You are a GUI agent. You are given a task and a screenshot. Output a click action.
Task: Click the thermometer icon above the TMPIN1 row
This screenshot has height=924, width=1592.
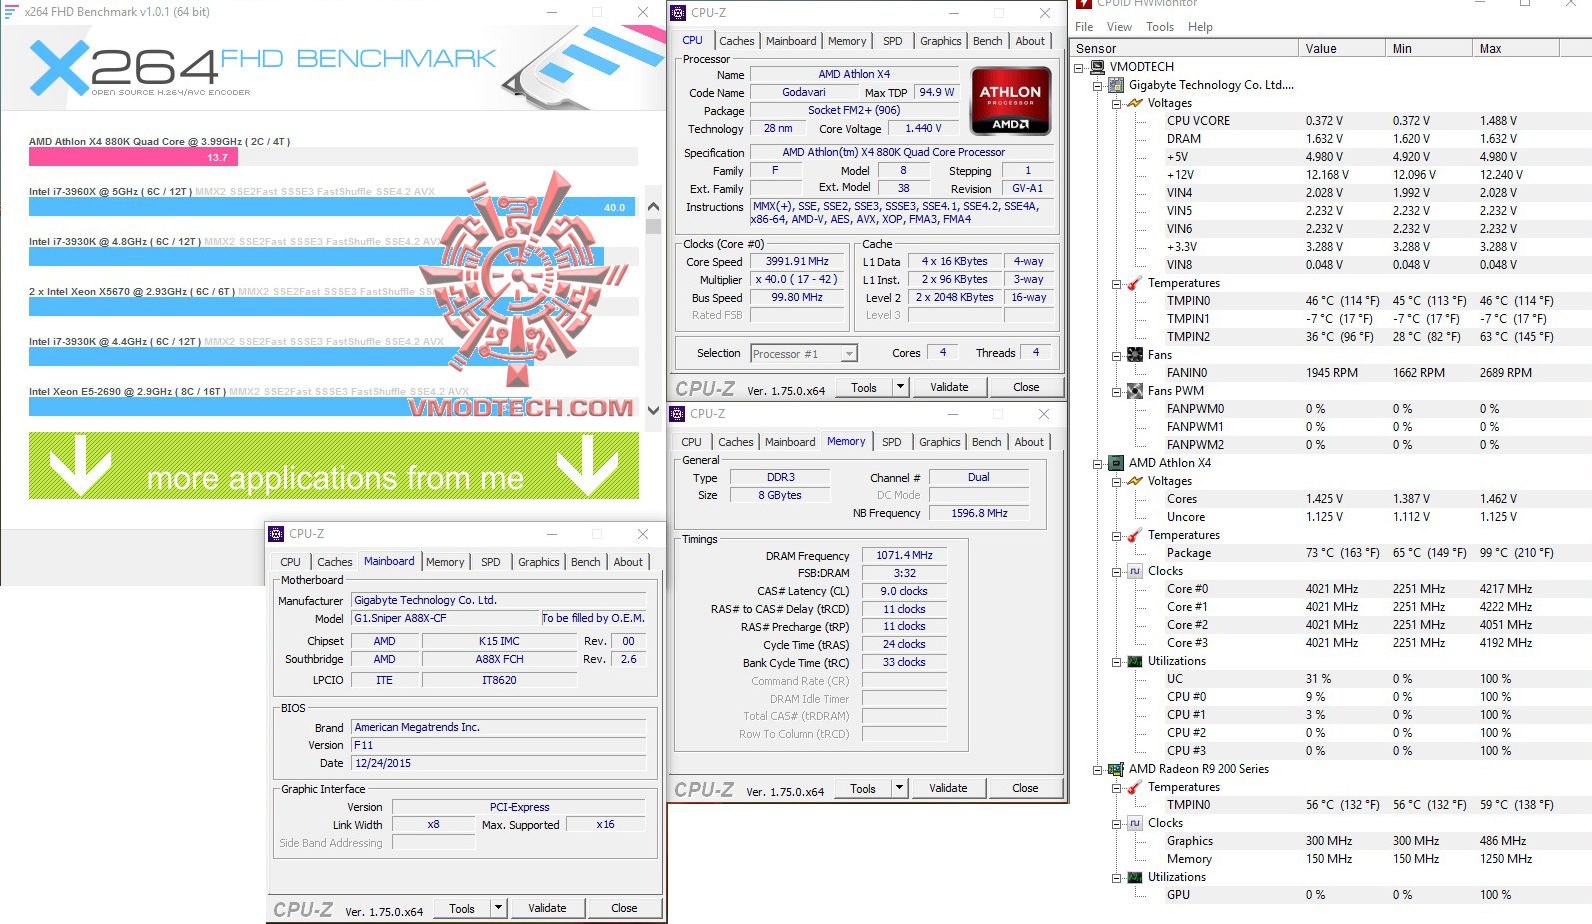click(1135, 283)
